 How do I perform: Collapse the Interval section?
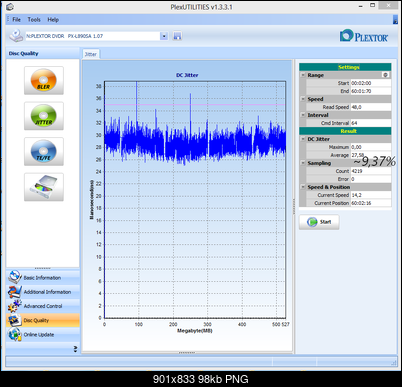[303, 115]
